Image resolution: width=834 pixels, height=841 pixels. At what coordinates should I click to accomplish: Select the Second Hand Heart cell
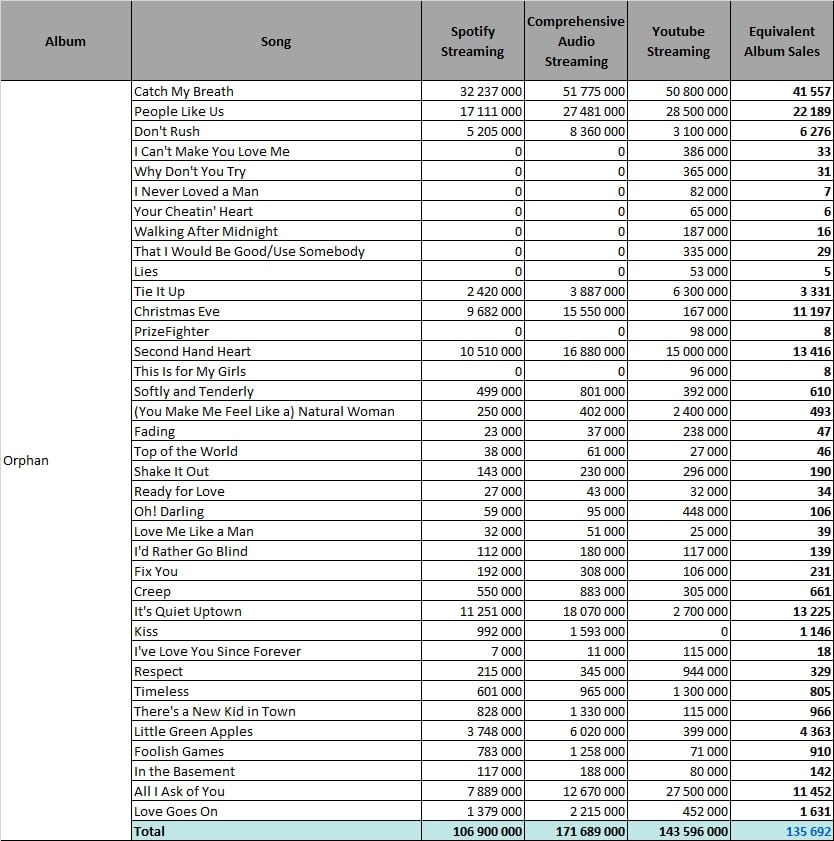[276, 351]
